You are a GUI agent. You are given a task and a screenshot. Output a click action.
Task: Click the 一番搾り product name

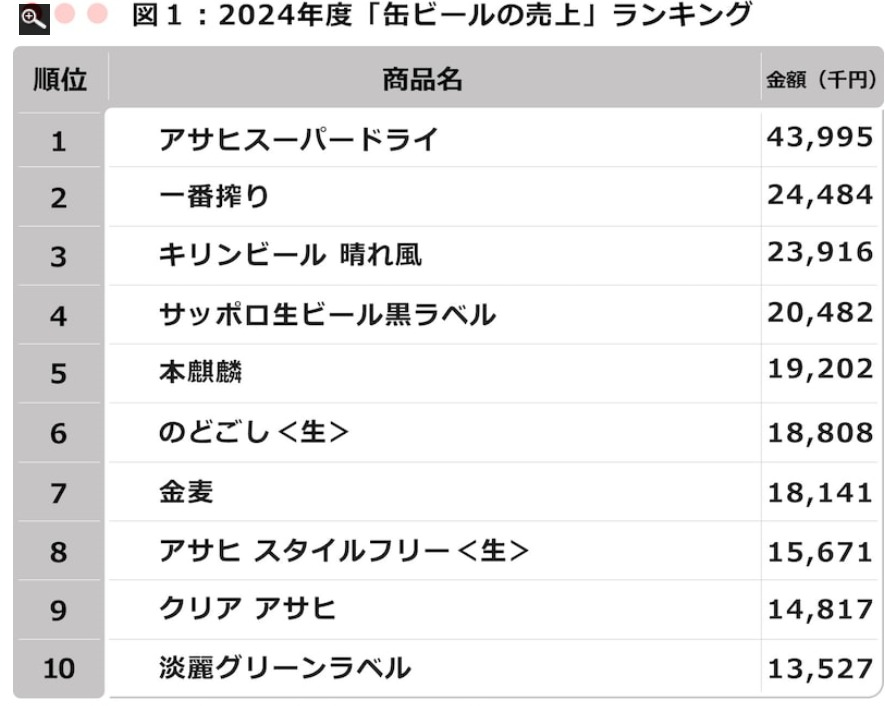pos(214,198)
